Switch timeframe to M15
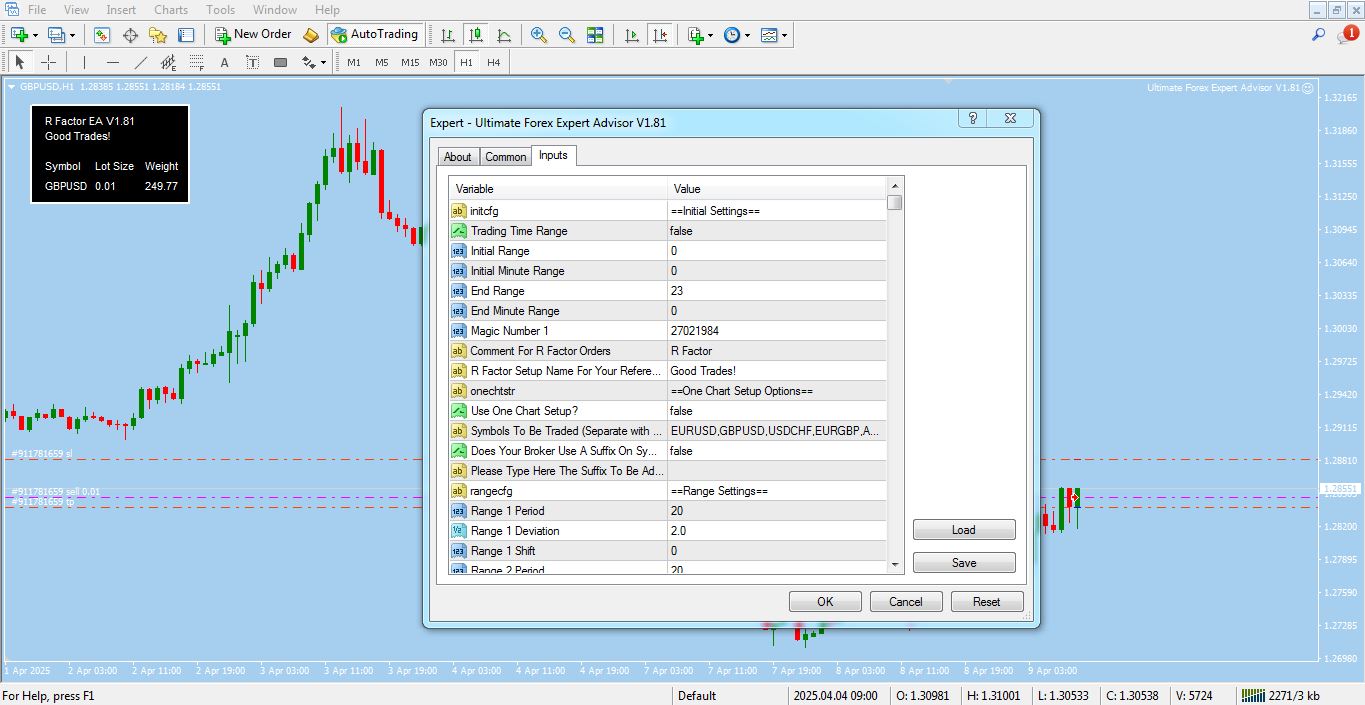 point(410,62)
